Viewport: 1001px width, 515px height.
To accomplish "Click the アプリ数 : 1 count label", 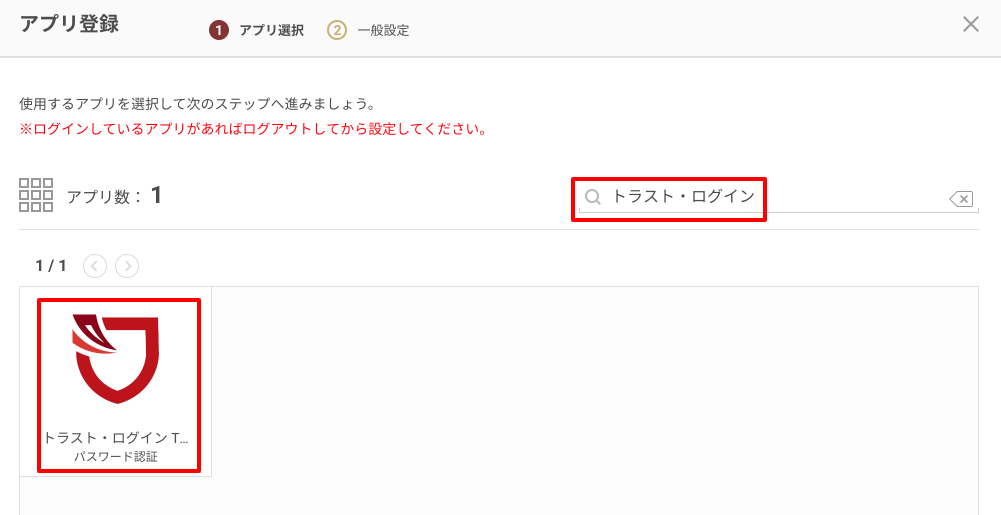I will (114, 196).
